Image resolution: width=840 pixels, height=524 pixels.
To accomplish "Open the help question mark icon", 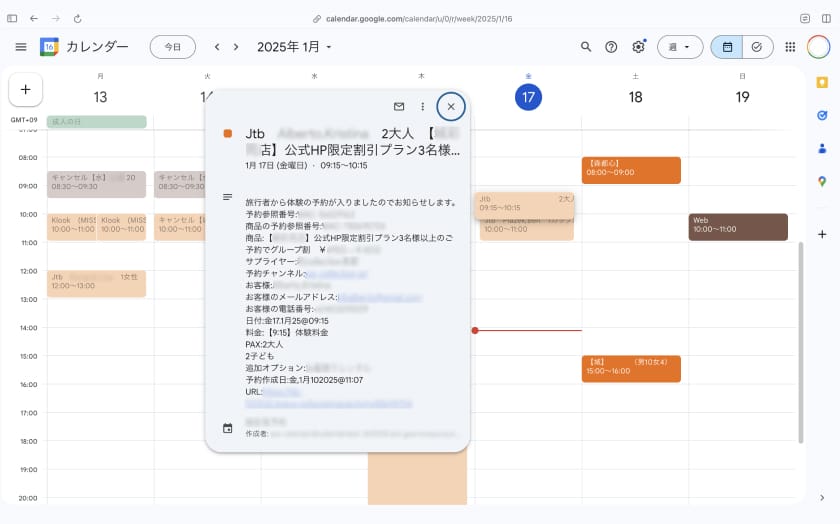I will click(611, 47).
